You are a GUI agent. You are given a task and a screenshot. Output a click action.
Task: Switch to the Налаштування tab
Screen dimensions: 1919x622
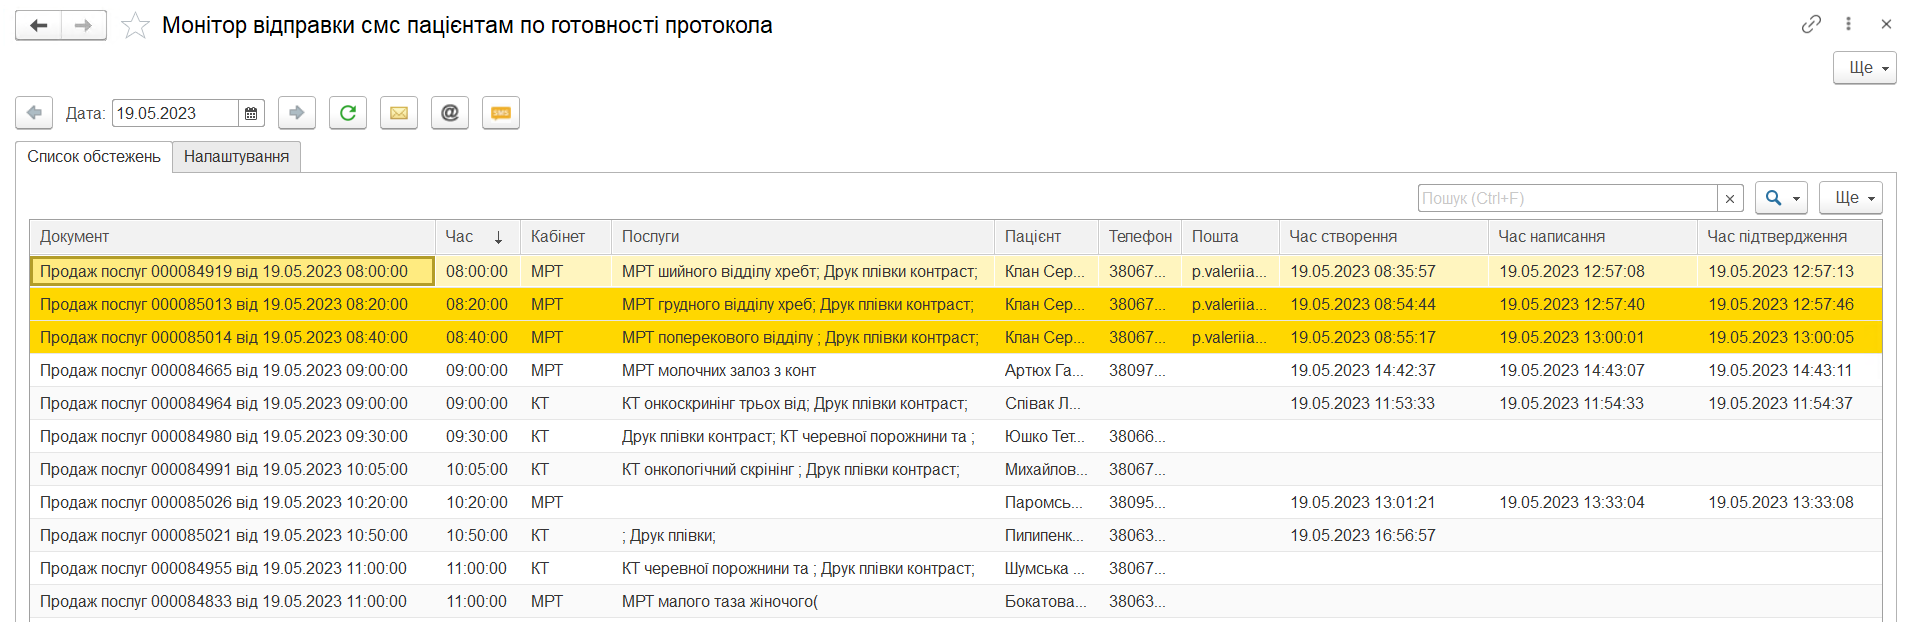click(x=236, y=157)
